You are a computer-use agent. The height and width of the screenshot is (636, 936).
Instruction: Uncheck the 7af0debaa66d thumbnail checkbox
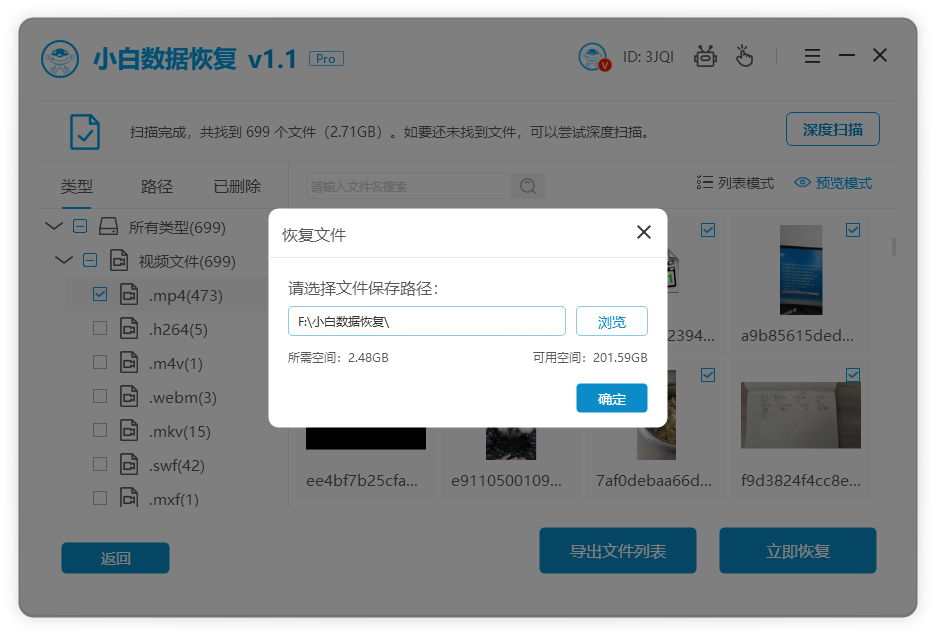pos(708,375)
